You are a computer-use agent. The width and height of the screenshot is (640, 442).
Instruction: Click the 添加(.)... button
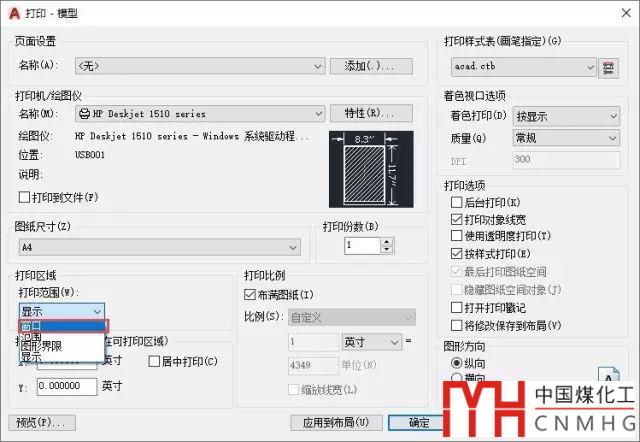point(371,66)
